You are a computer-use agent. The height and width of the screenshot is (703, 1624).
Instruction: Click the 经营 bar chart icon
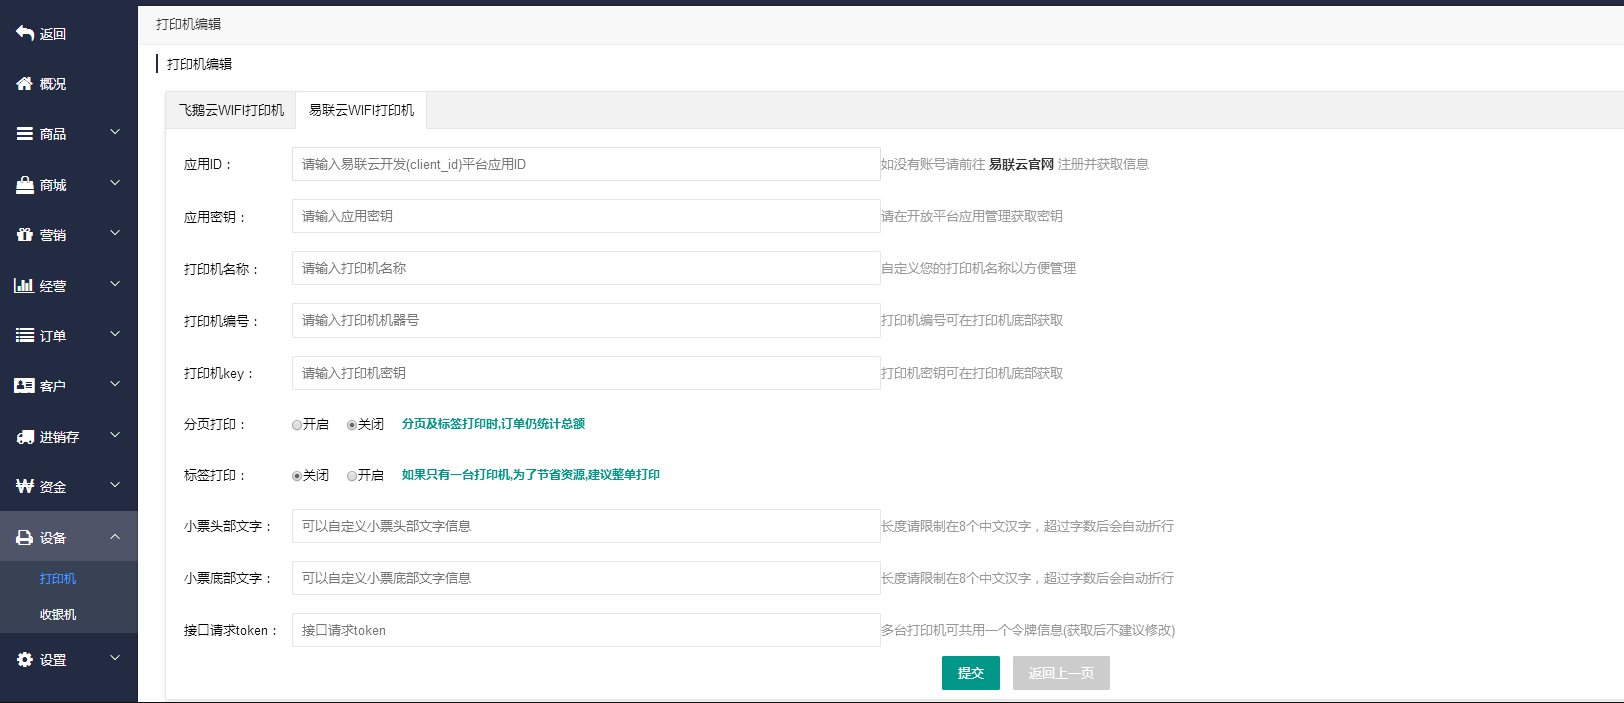25,285
